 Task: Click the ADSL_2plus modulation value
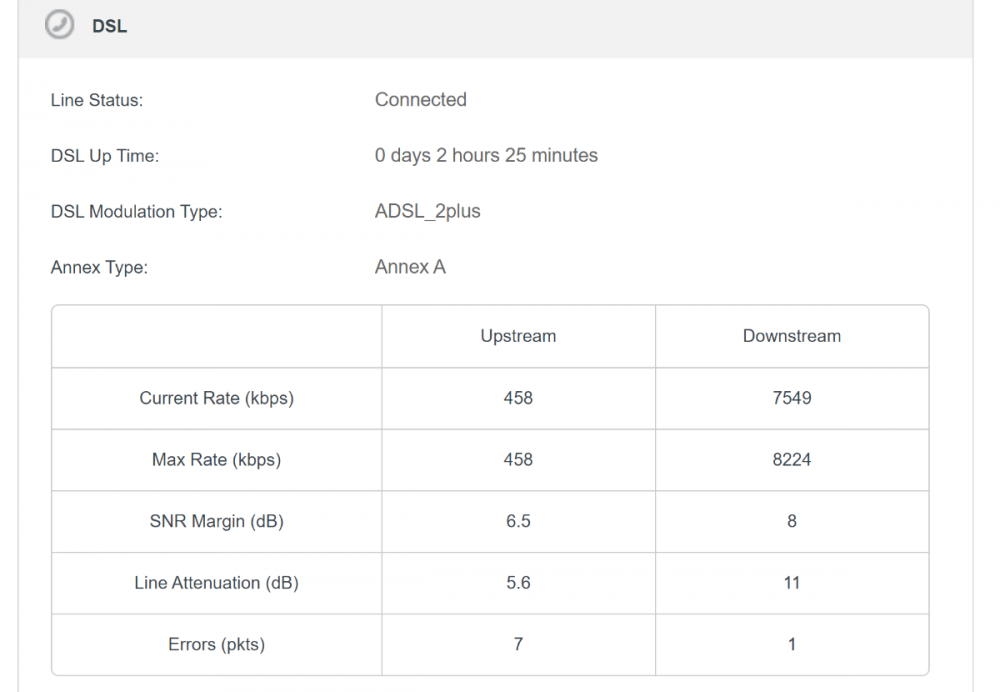(x=427, y=212)
